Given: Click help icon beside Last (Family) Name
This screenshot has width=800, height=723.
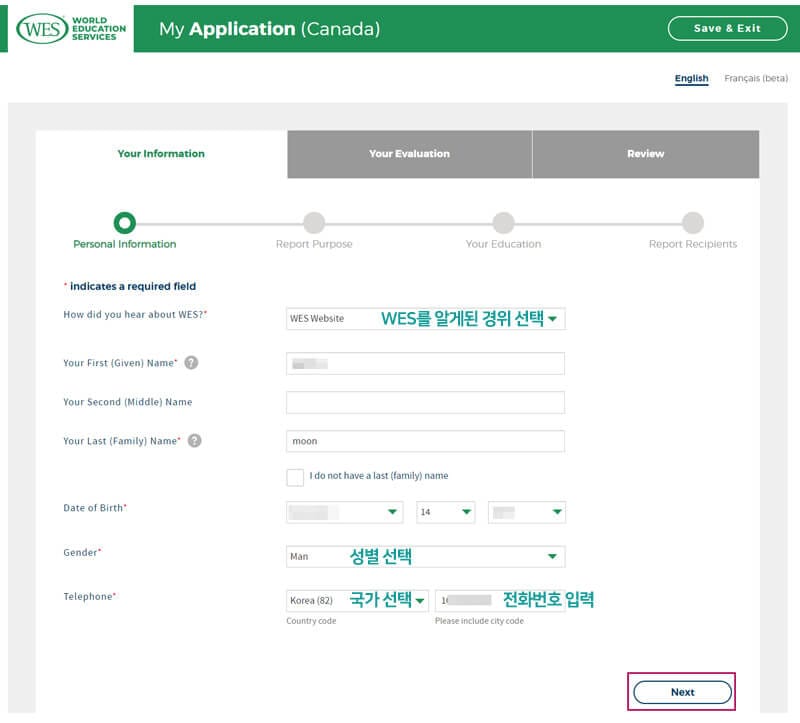Looking at the screenshot, I should click(x=194, y=440).
